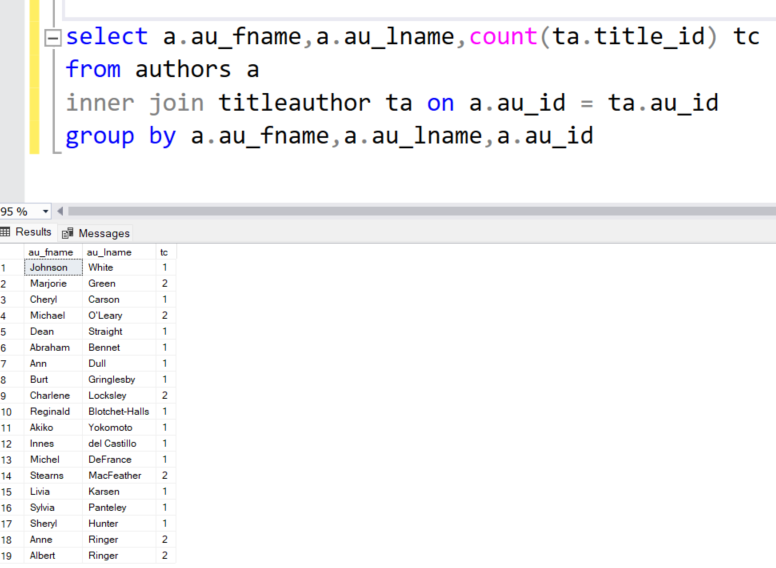Click row header number 19

click(x=12, y=556)
